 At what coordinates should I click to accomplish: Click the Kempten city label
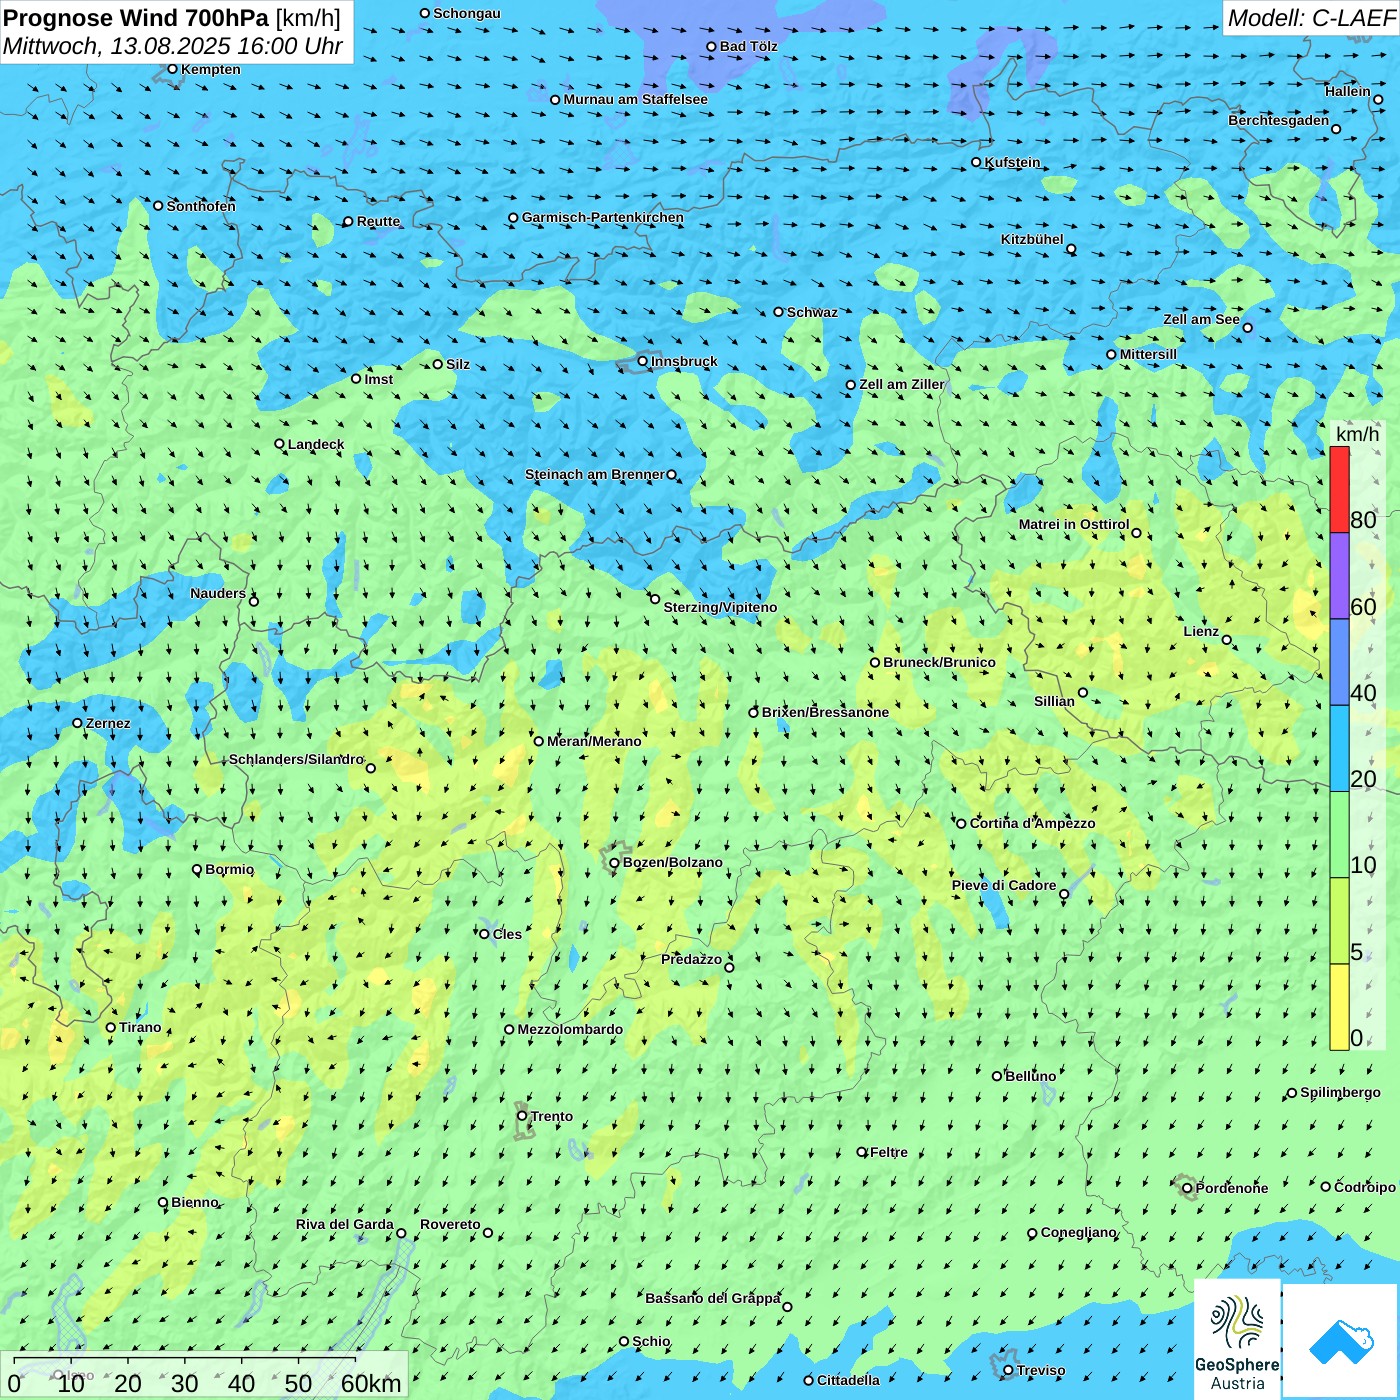(x=211, y=69)
